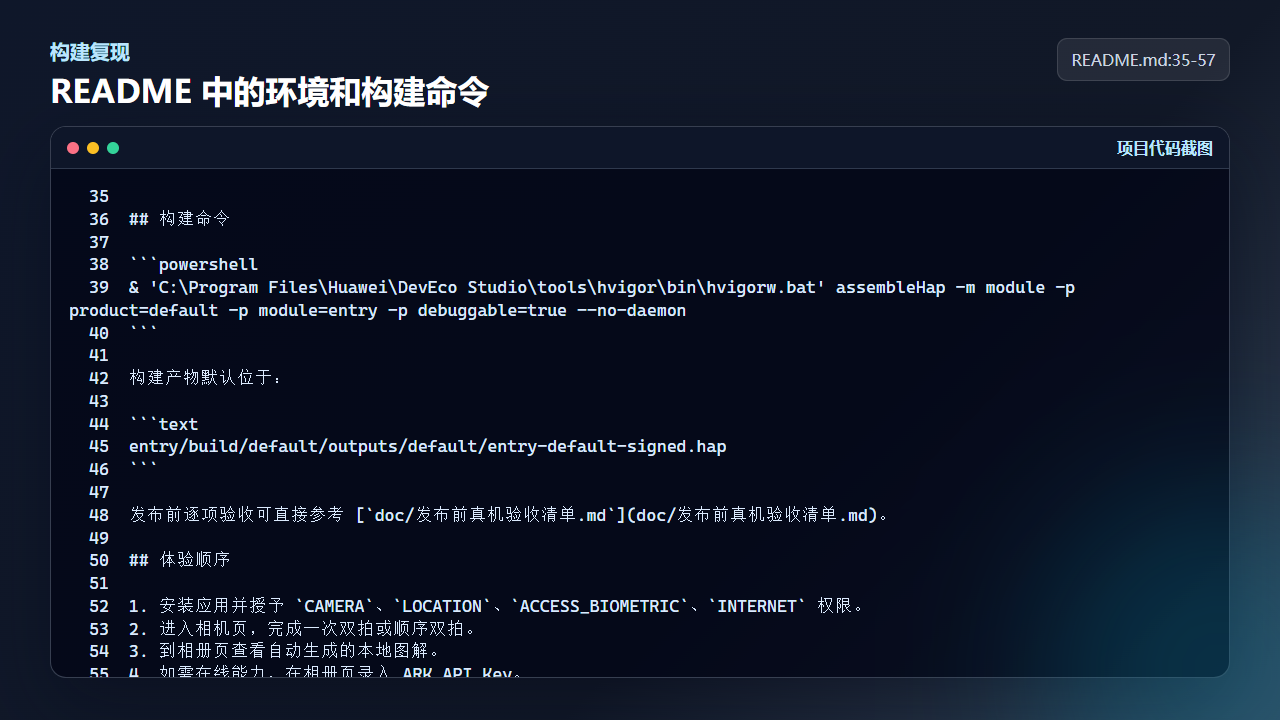Screen dimensions: 1280x720
Task: Click line number 37
Action: (99, 243)
